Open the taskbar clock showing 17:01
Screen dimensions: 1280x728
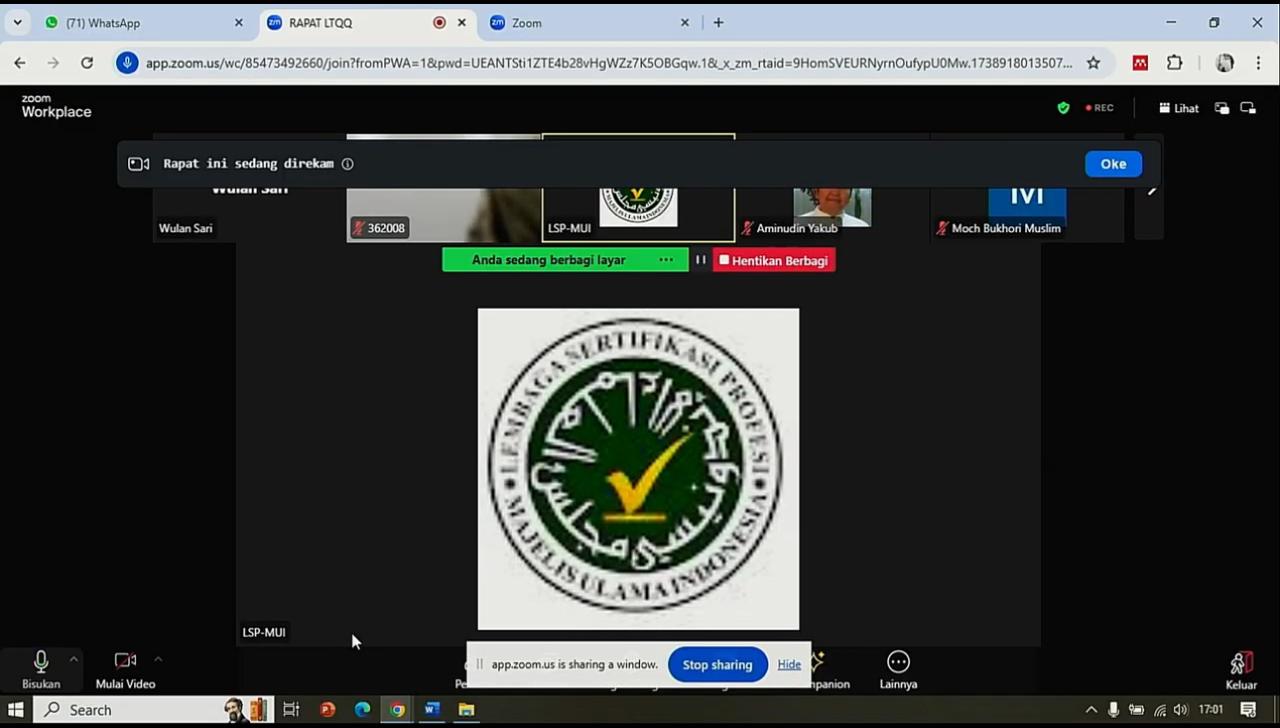pos(1211,710)
